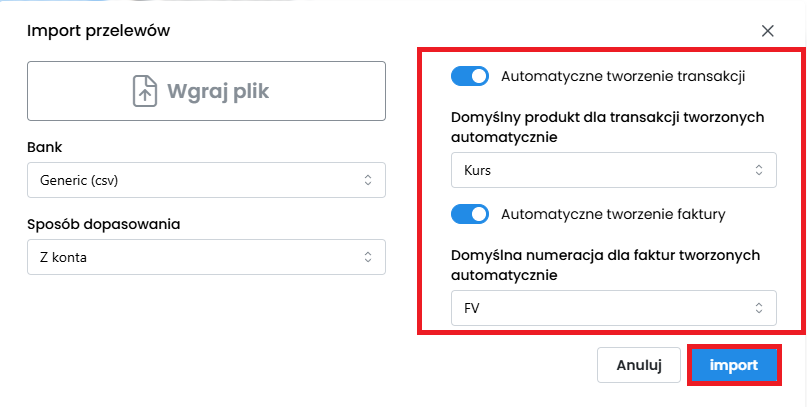Turn off Automatyczne tworzenie faktury switch
Viewport: 807px width, 407px height.
pos(470,213)
